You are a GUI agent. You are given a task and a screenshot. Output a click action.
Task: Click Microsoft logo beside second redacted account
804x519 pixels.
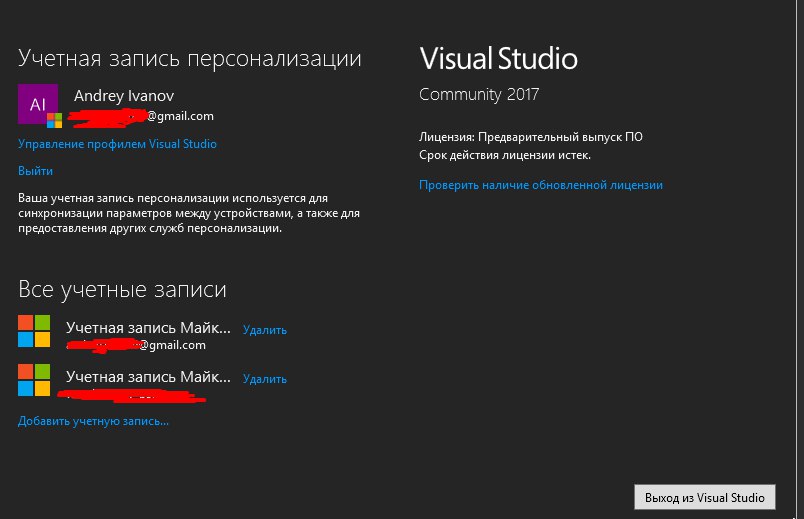point(34,380)
